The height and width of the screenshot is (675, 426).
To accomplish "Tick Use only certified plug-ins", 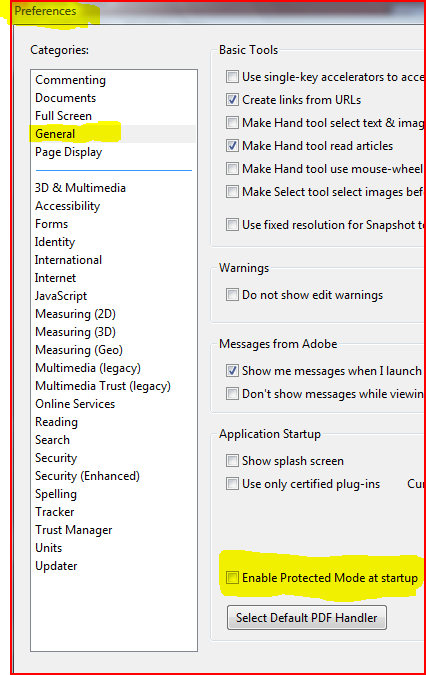I will click(232, 484).
